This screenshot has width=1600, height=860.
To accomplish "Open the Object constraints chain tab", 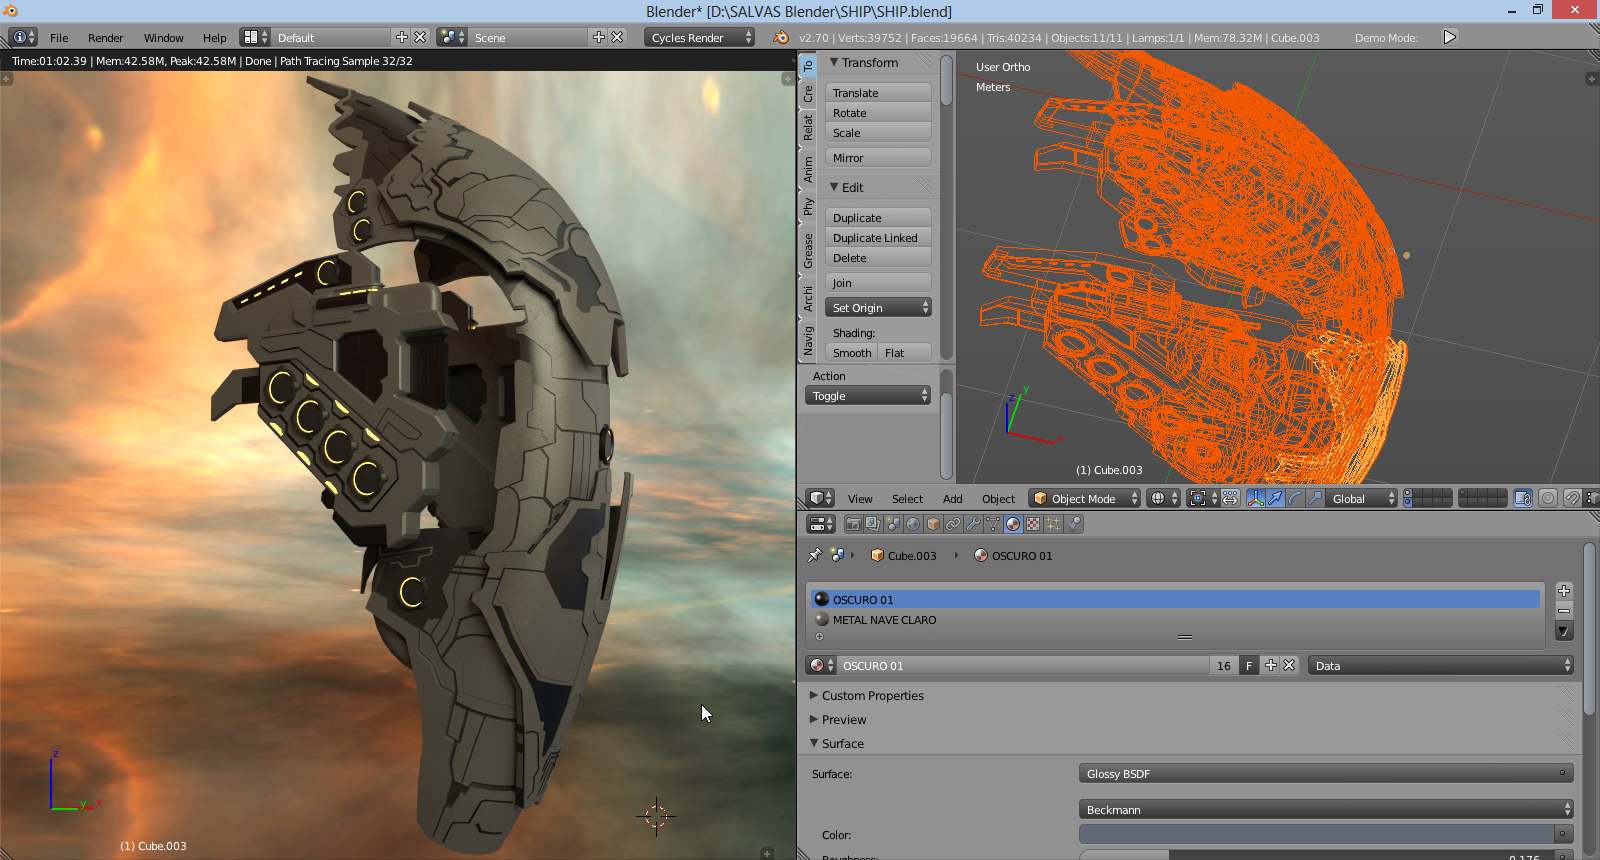I will 953,524.
